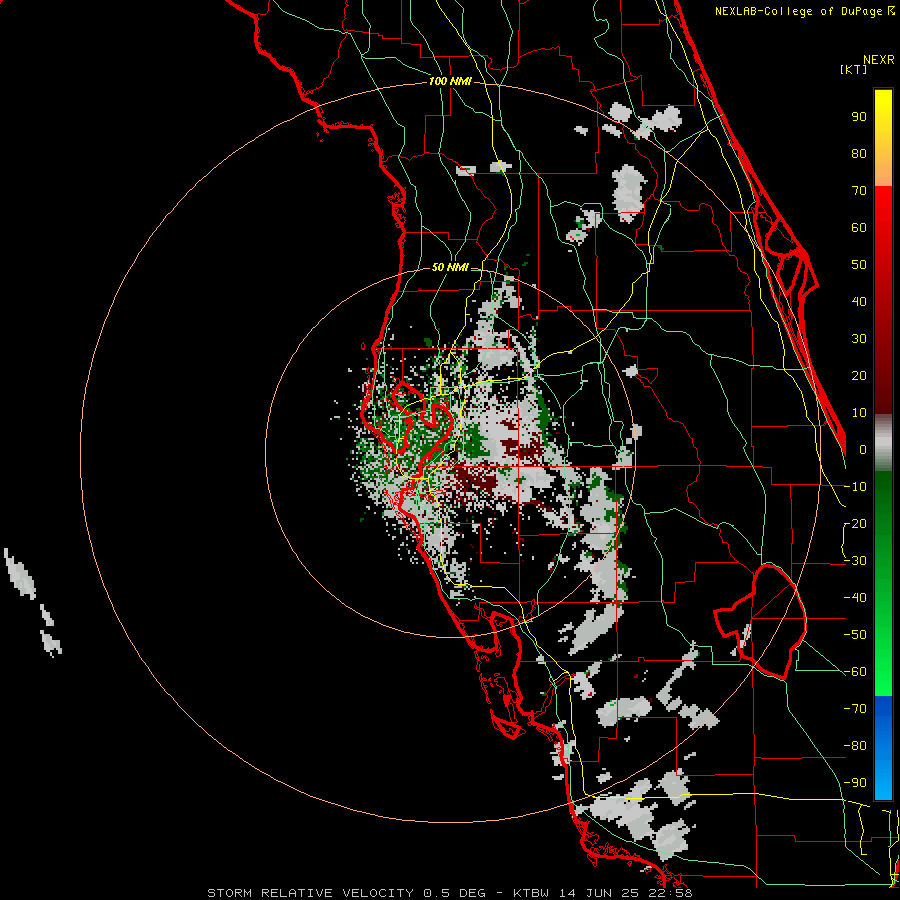
Task: Click the 0 knot scale label
Action: coord(863,450)
